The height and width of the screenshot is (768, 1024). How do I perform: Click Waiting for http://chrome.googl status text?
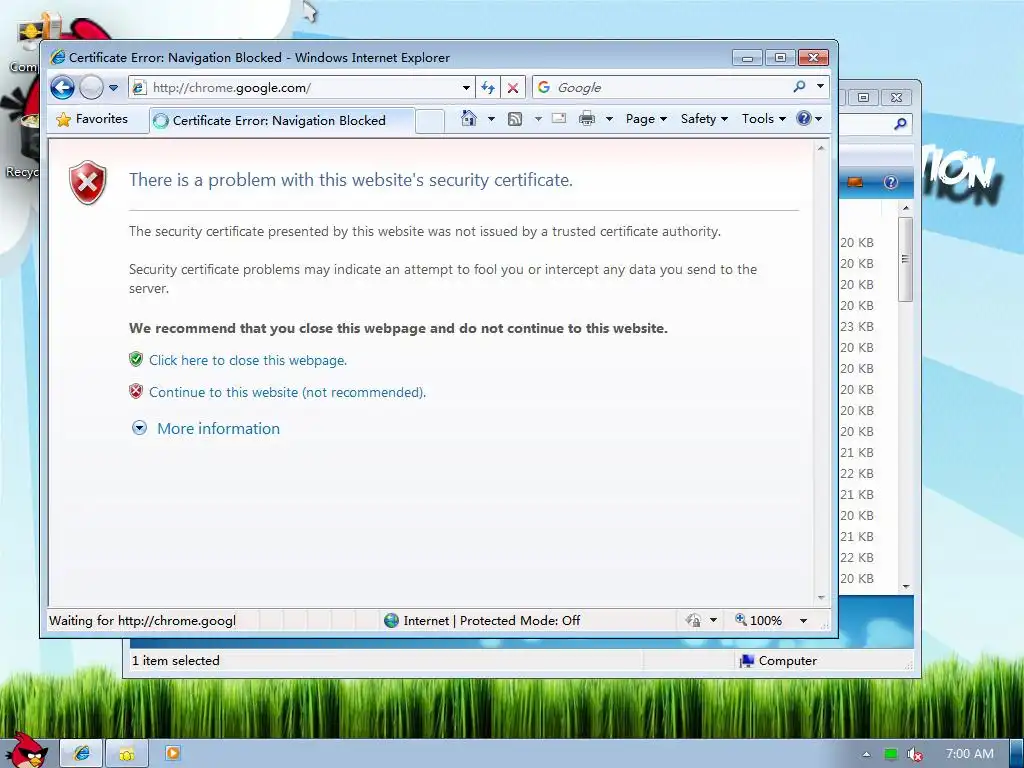(142, 620)
